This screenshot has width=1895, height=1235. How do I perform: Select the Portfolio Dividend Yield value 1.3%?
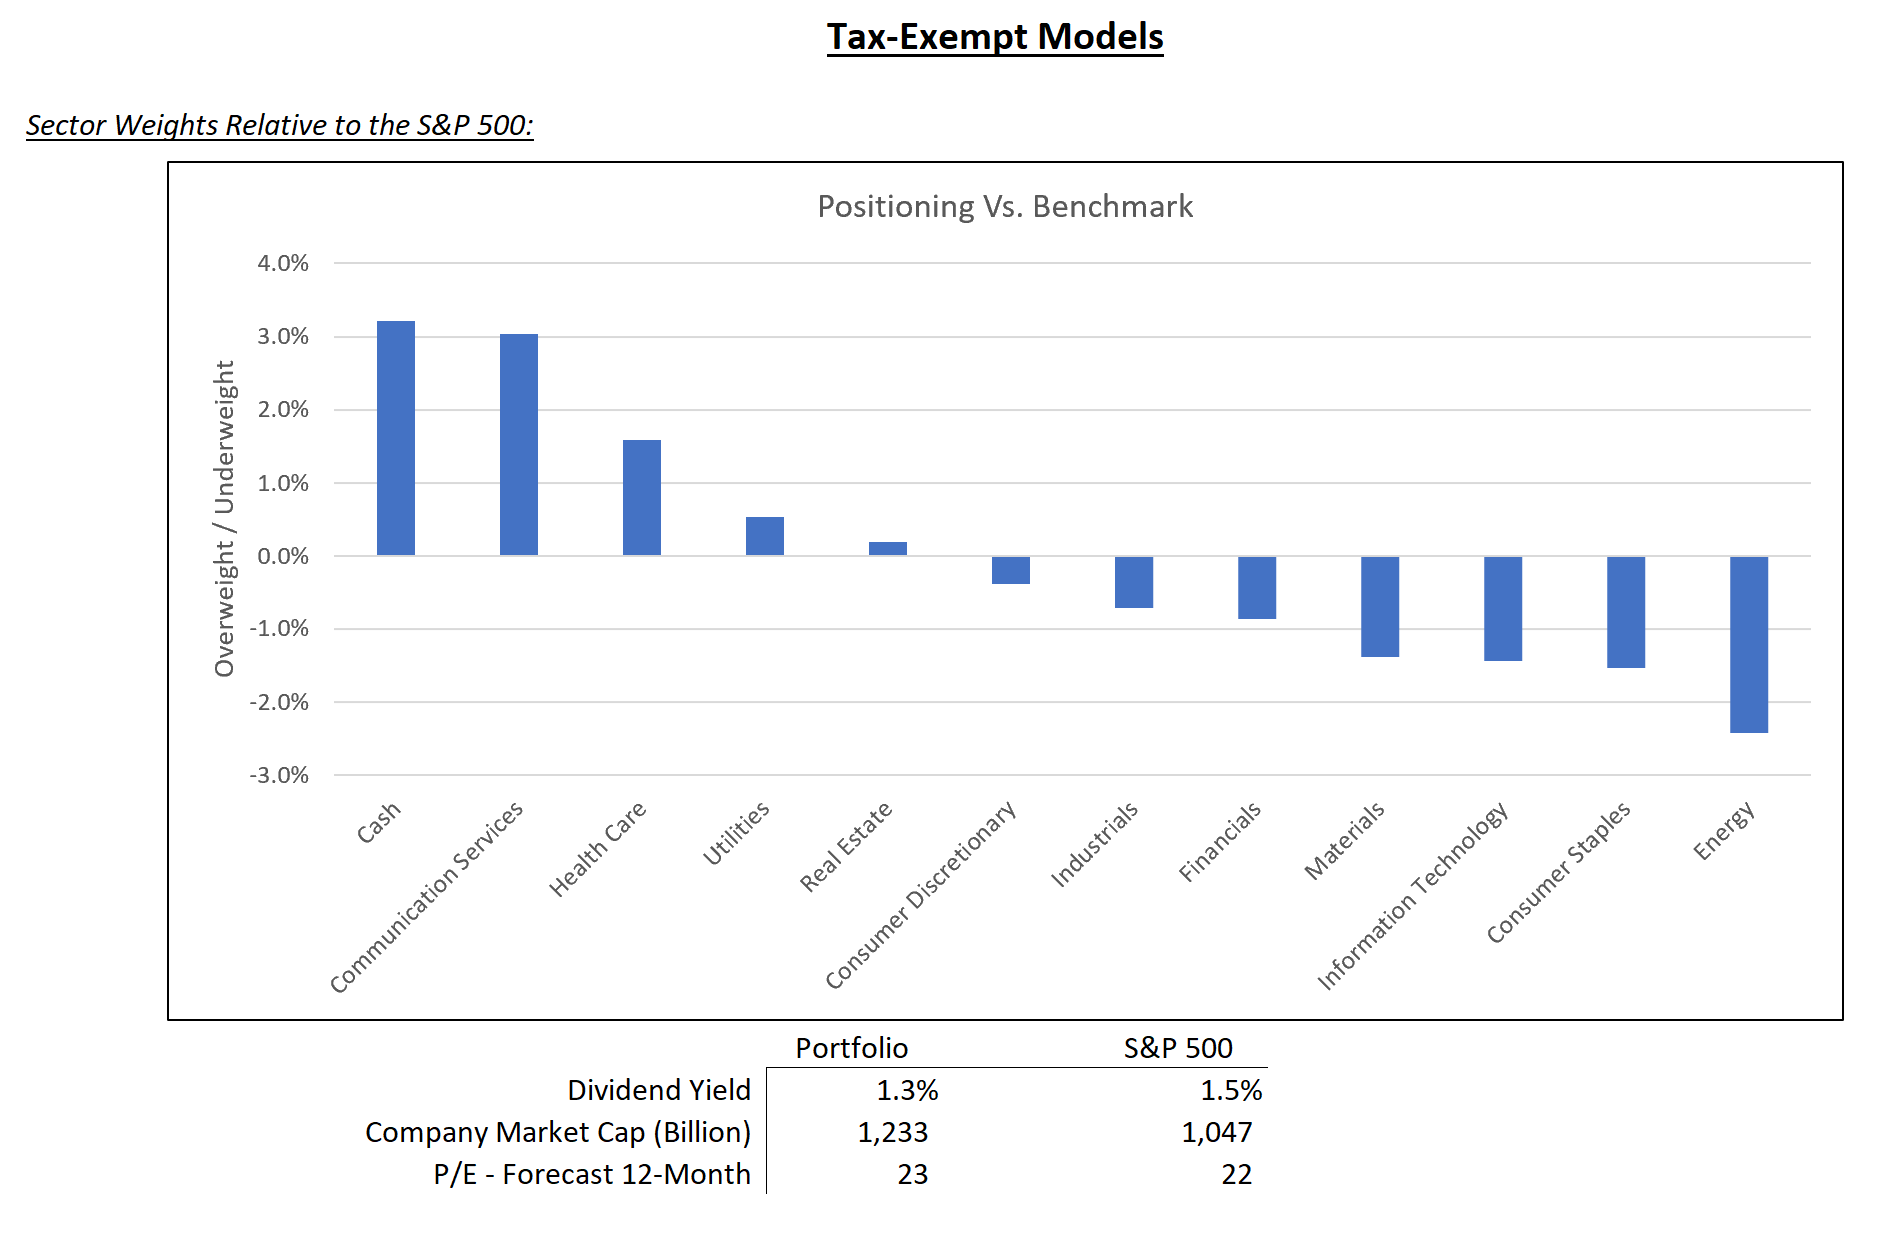coord(907,1090)
